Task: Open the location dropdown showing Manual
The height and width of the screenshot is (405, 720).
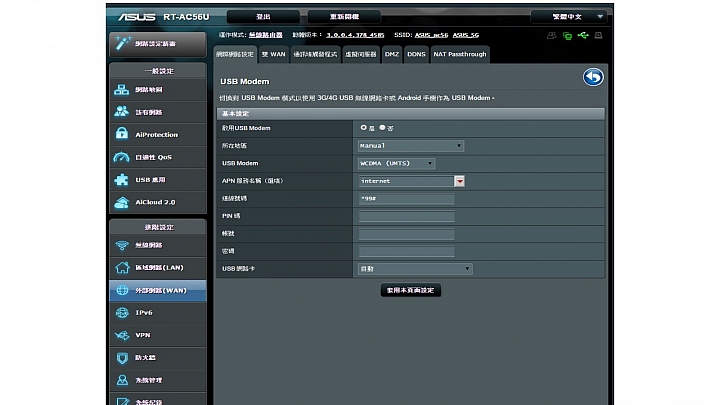Action: pos(411,146)
